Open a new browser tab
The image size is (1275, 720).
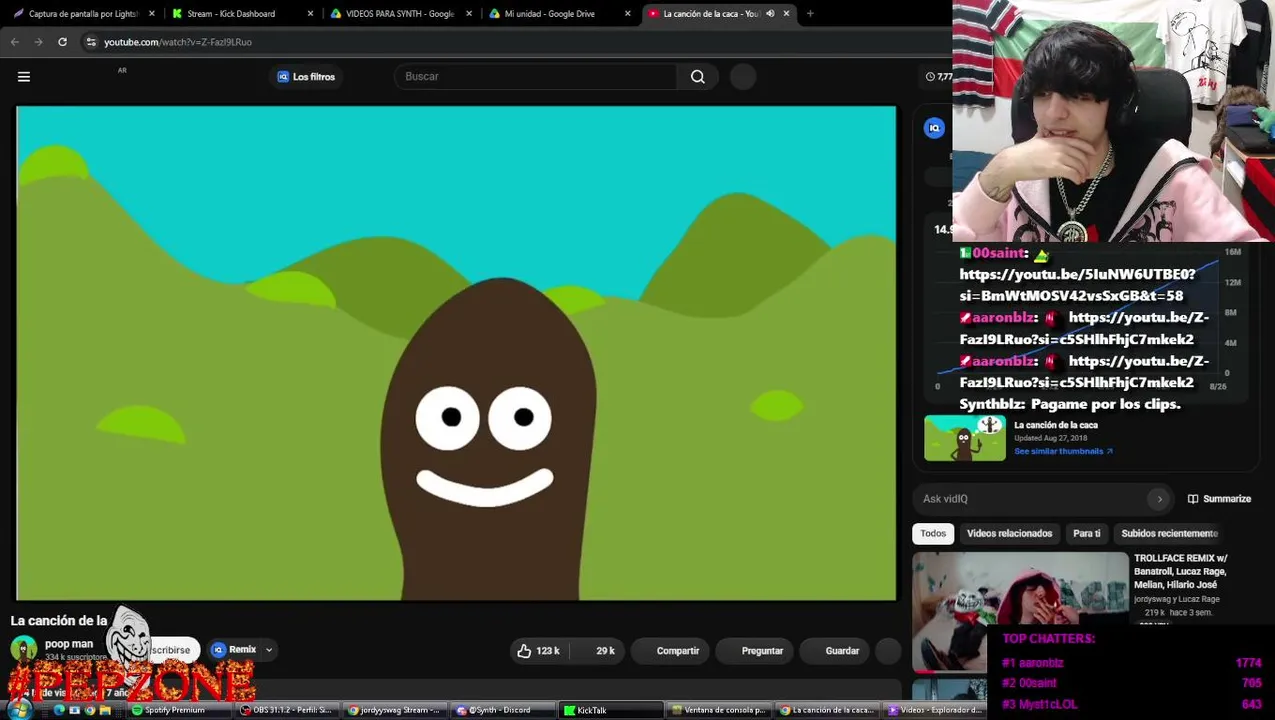click(x=810, y=14)
